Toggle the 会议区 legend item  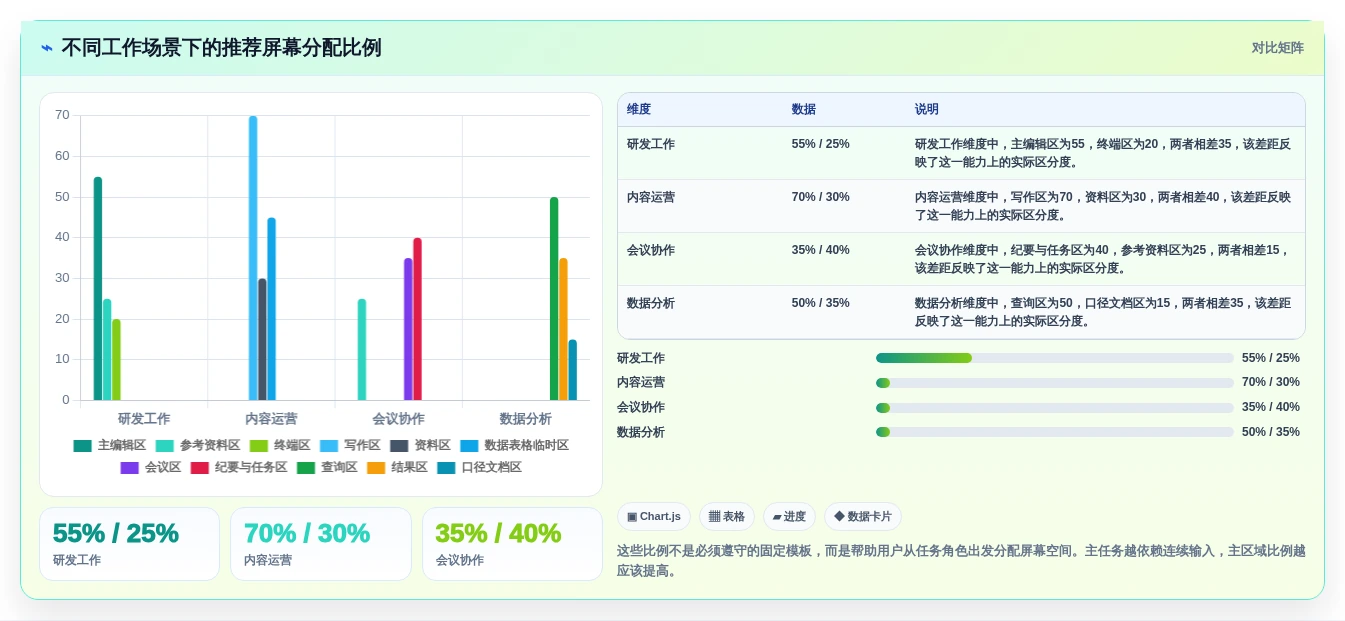(150, 467)
